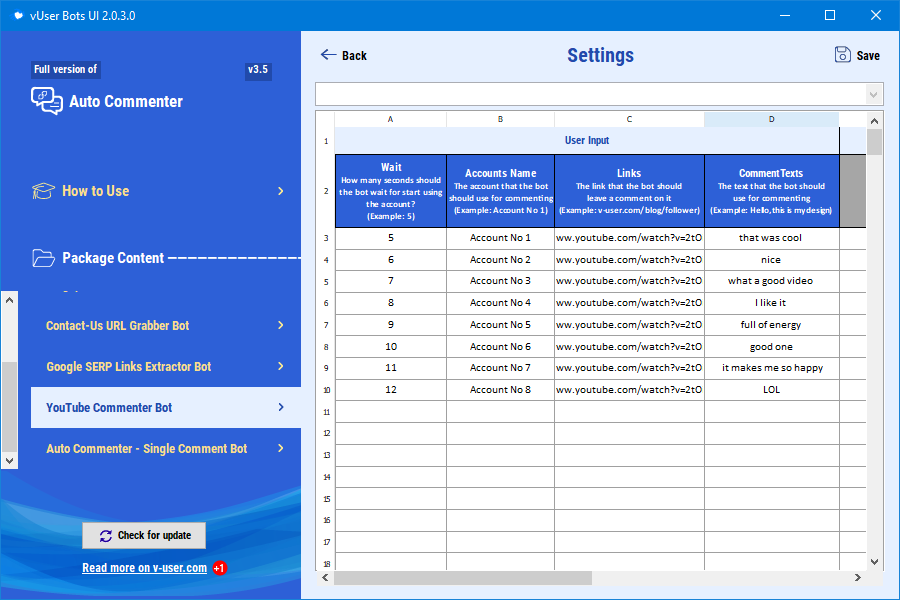Click the spreadsheet vertical scroll up arrow

click(874, 121)
